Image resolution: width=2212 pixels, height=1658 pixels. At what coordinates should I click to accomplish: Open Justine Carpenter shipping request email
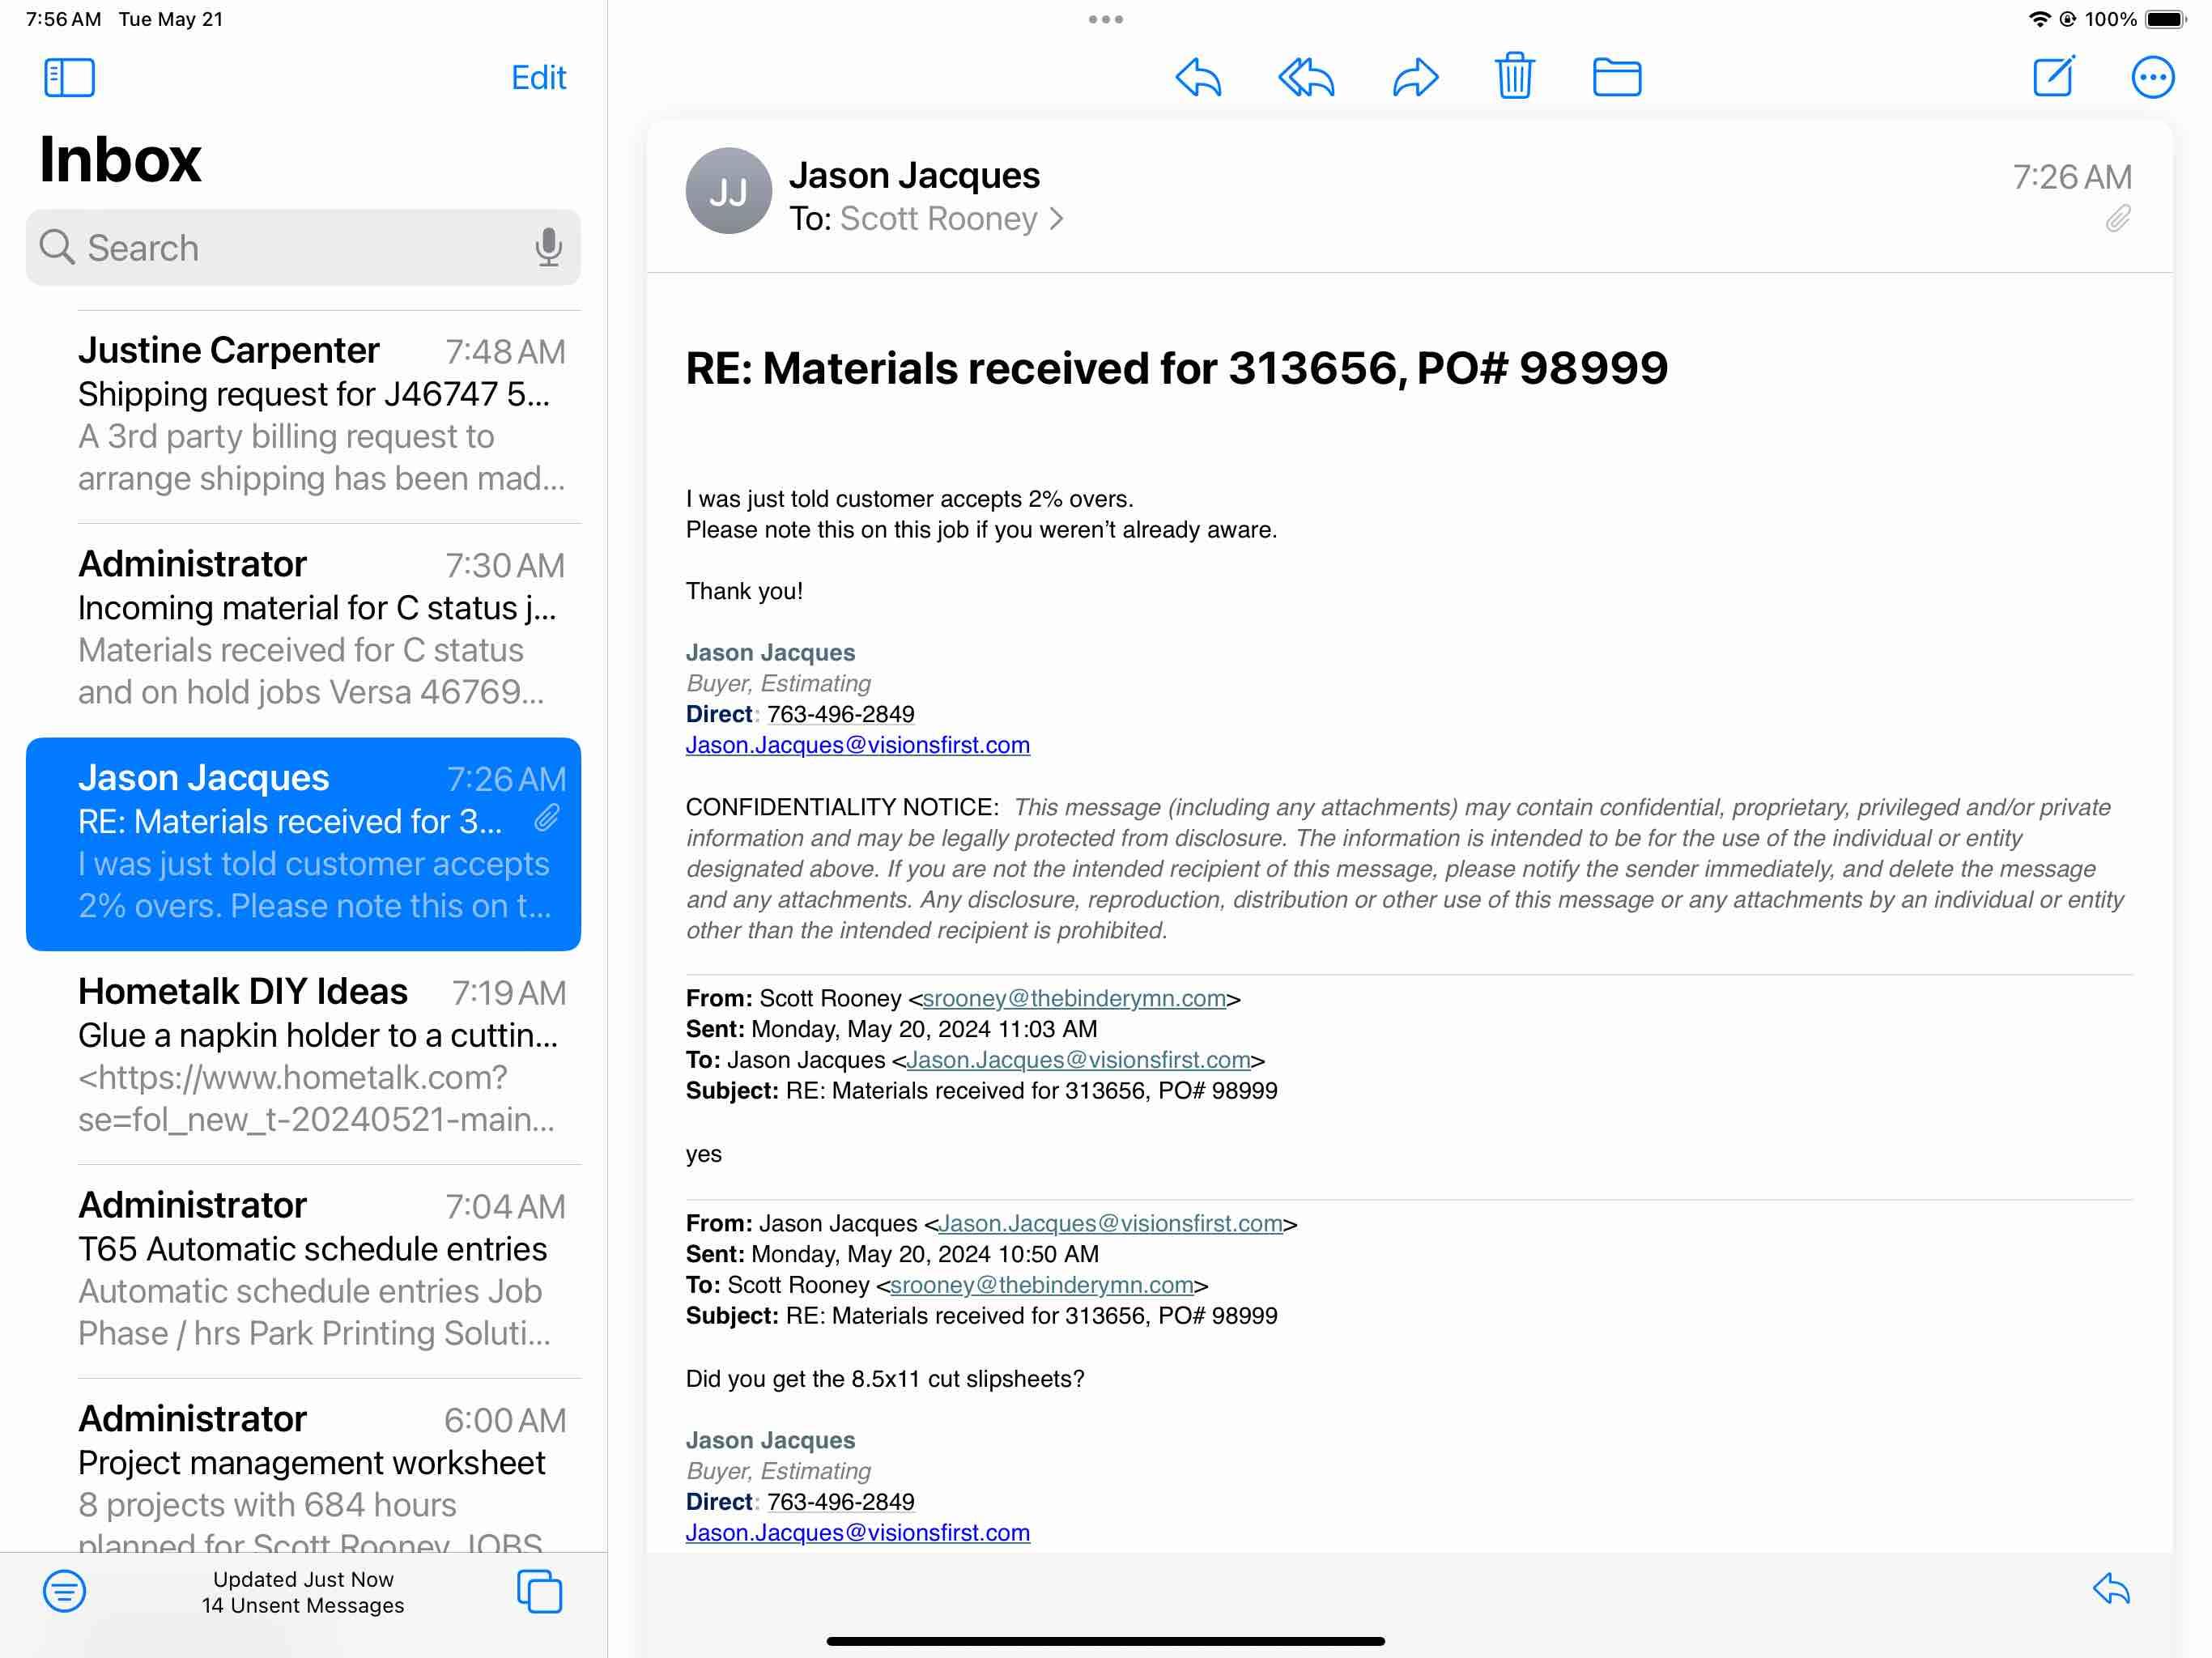[x=320, y=415]
